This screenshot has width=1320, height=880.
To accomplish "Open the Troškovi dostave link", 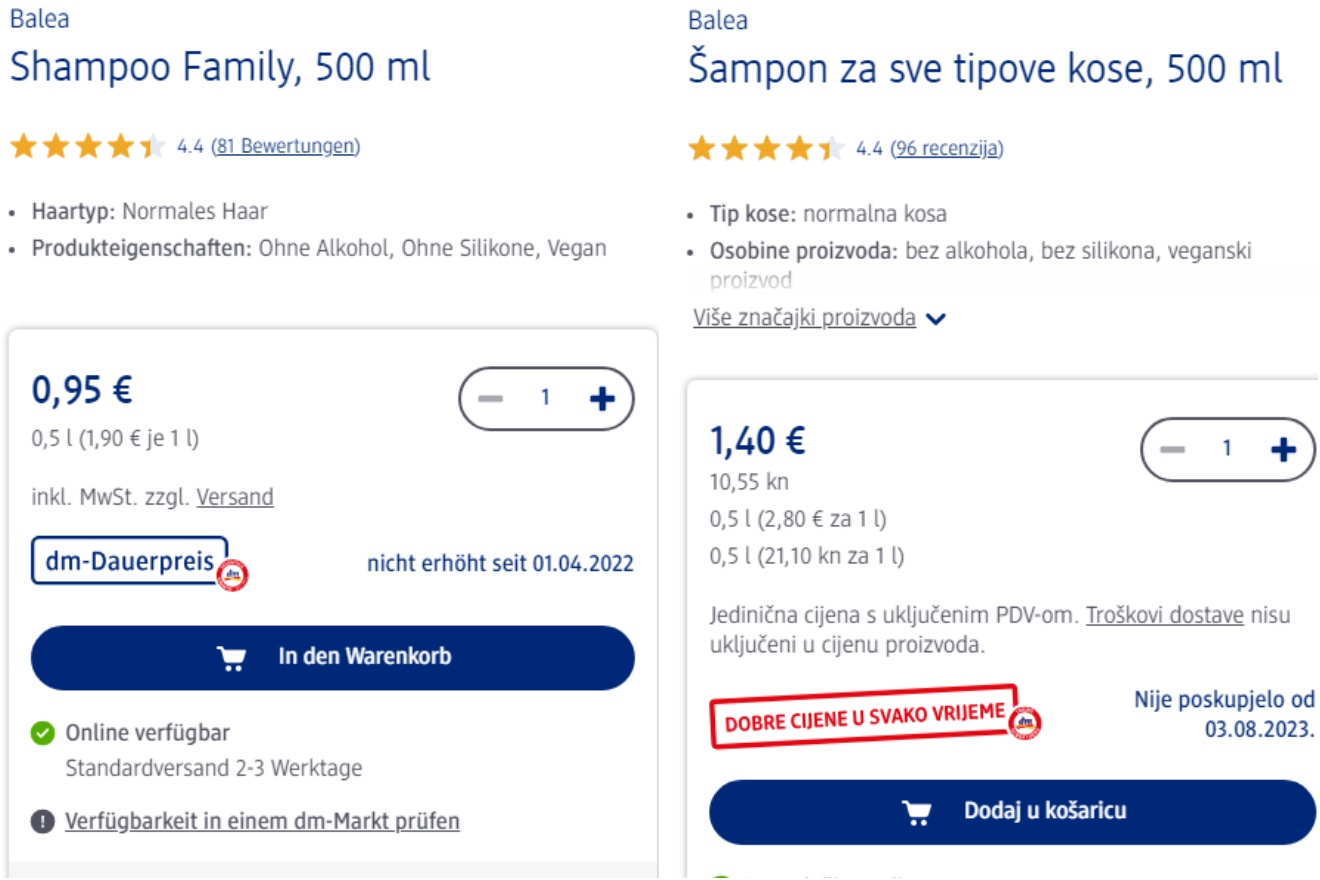I will 1165,615.
